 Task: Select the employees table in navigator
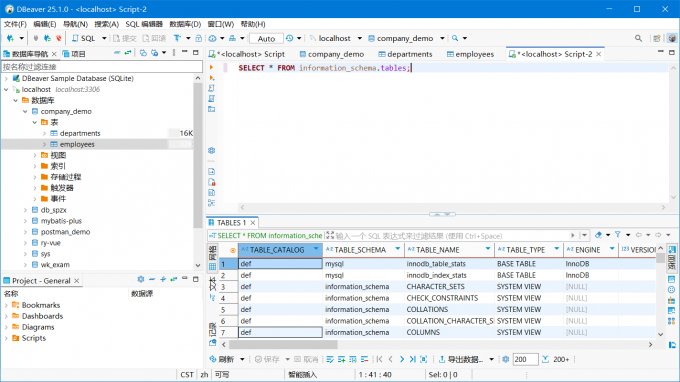click(x=77, y=144)
